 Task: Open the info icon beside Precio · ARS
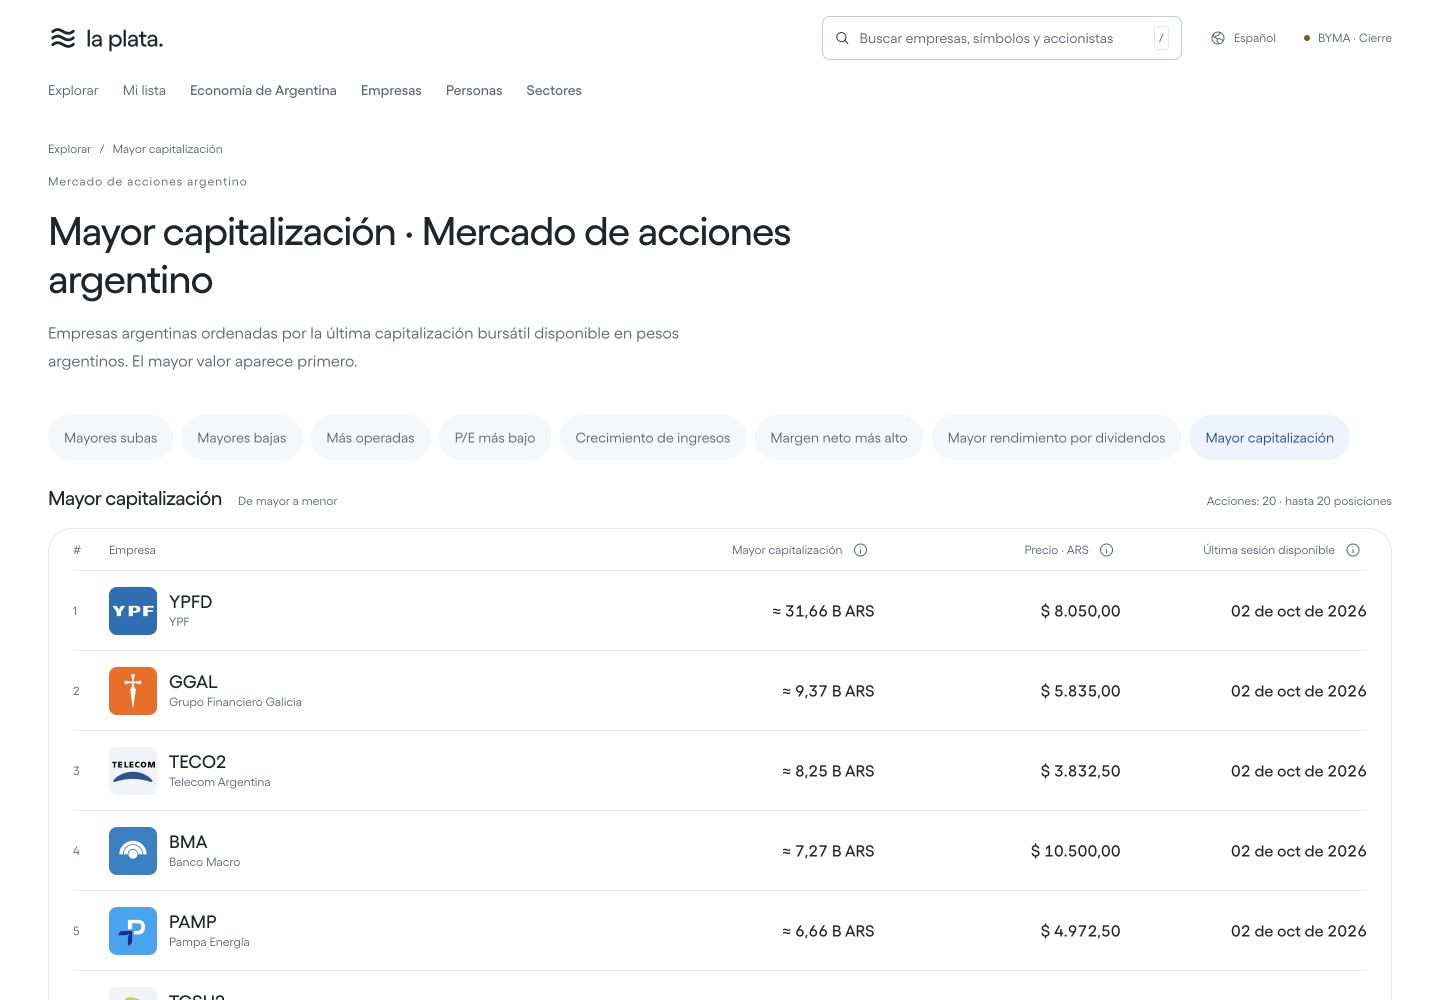pyautogui.click(x=1106, y=550)
